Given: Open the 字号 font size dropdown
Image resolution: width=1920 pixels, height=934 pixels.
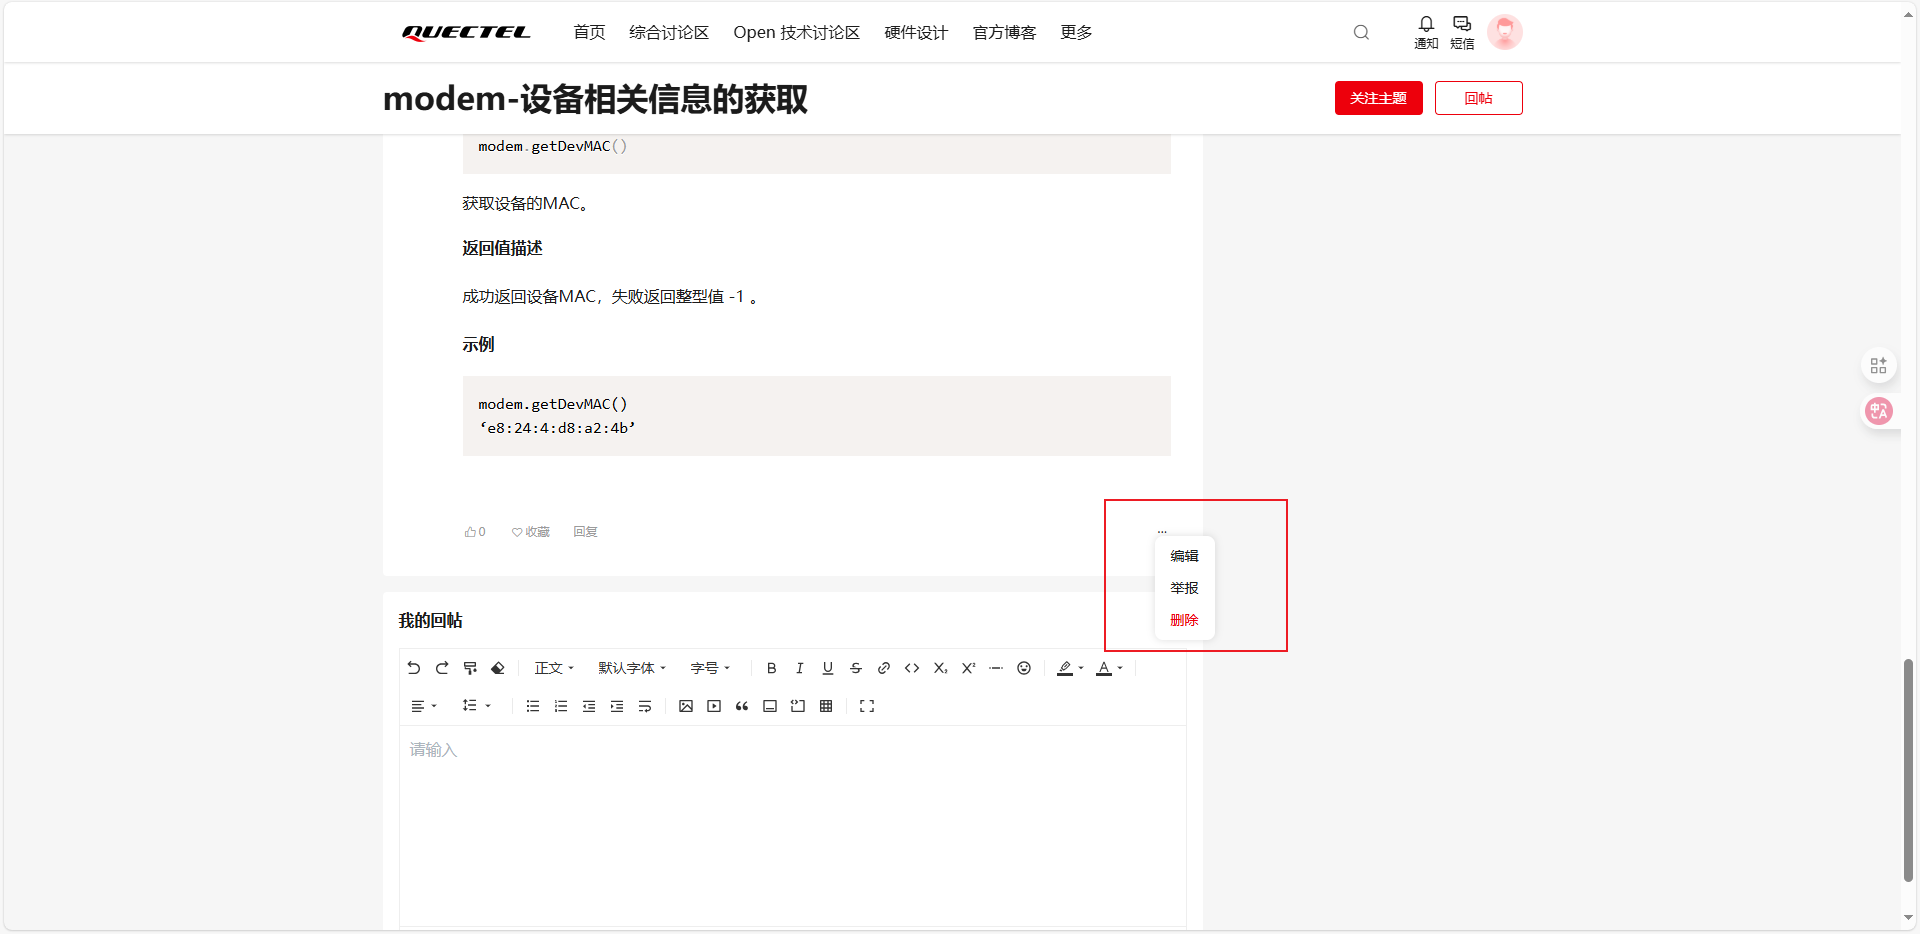Looking at the screenshot, I should tap(710, 668).
